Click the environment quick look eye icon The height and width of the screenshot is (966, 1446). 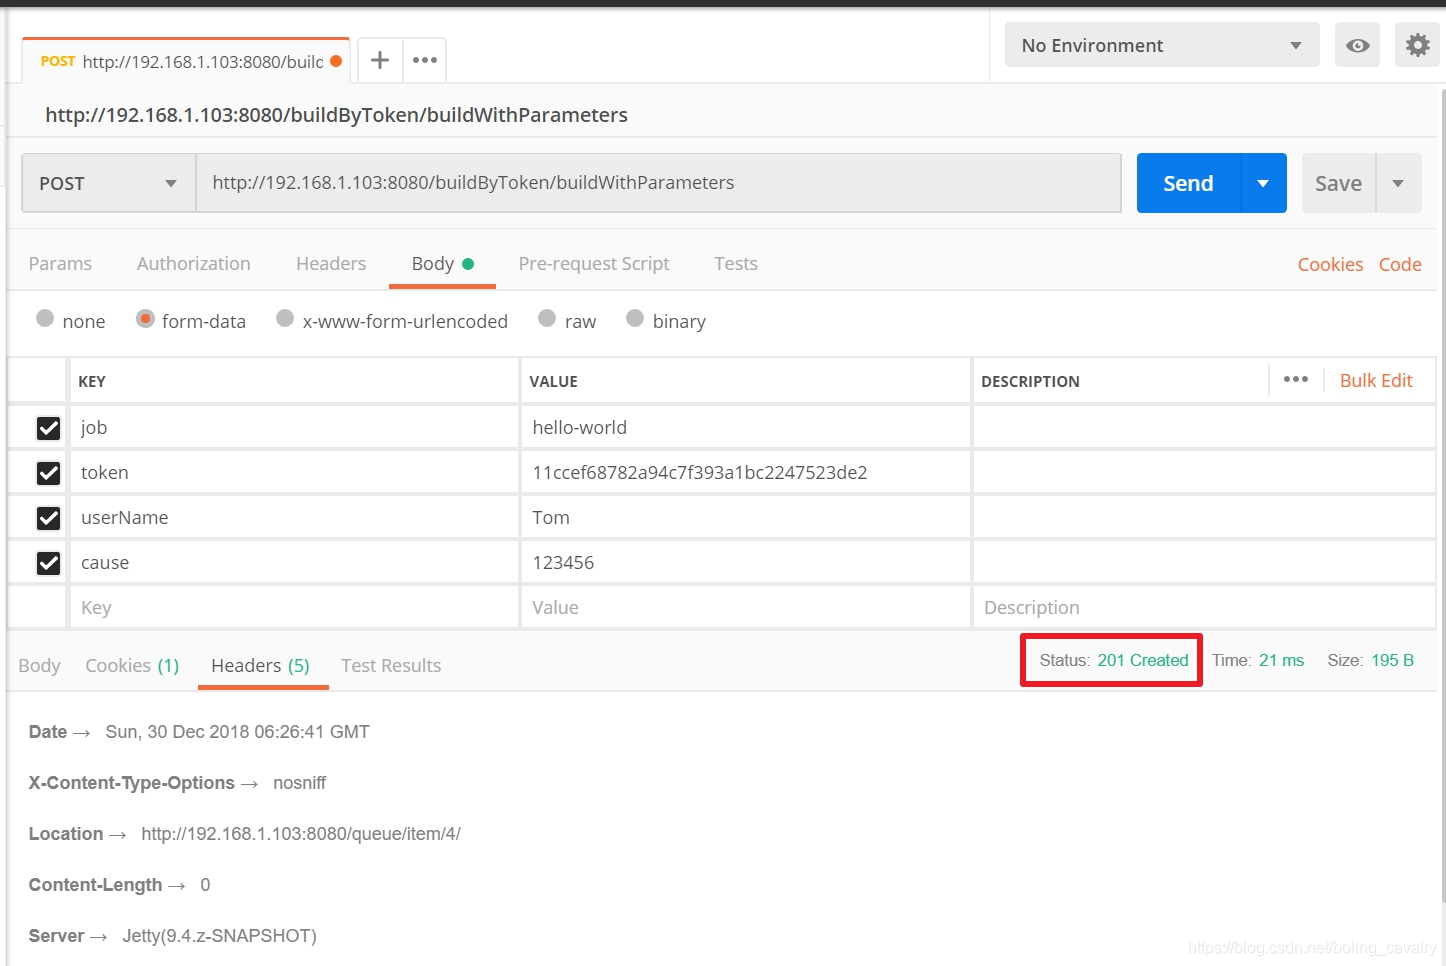1357,46
